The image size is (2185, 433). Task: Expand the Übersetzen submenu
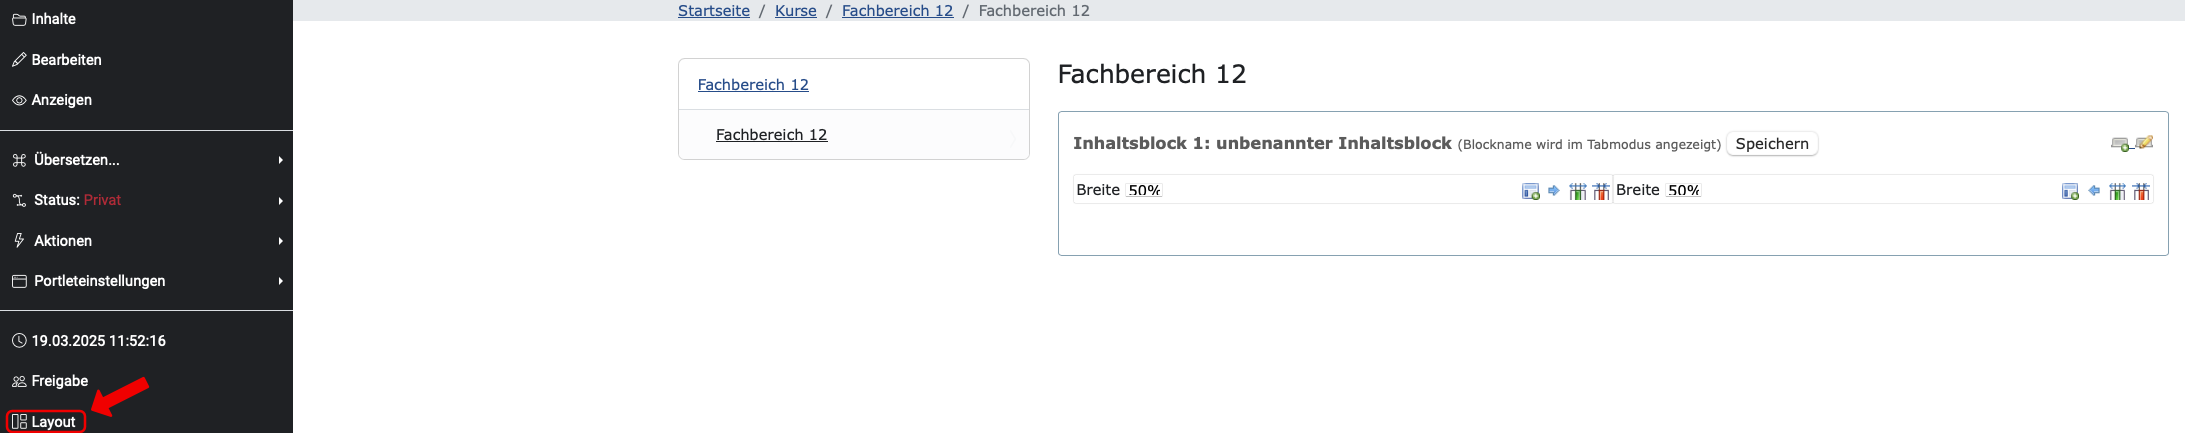[146, 160]
